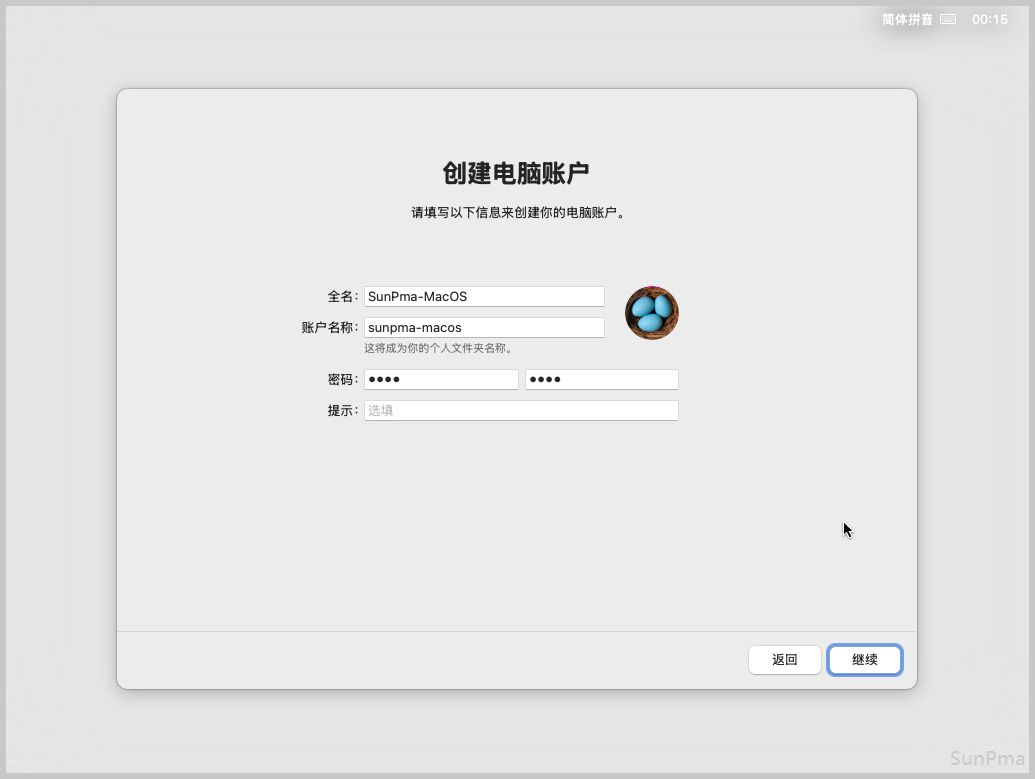
Task: Click the 账户名称 label
Action: tap(329, 327)
